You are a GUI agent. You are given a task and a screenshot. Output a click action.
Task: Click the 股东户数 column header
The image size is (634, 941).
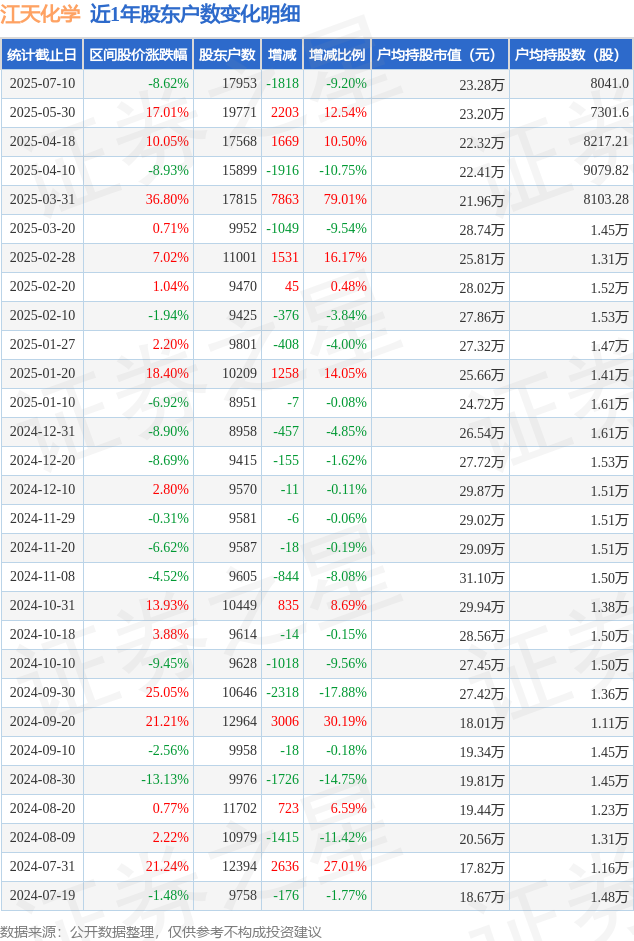227,55
